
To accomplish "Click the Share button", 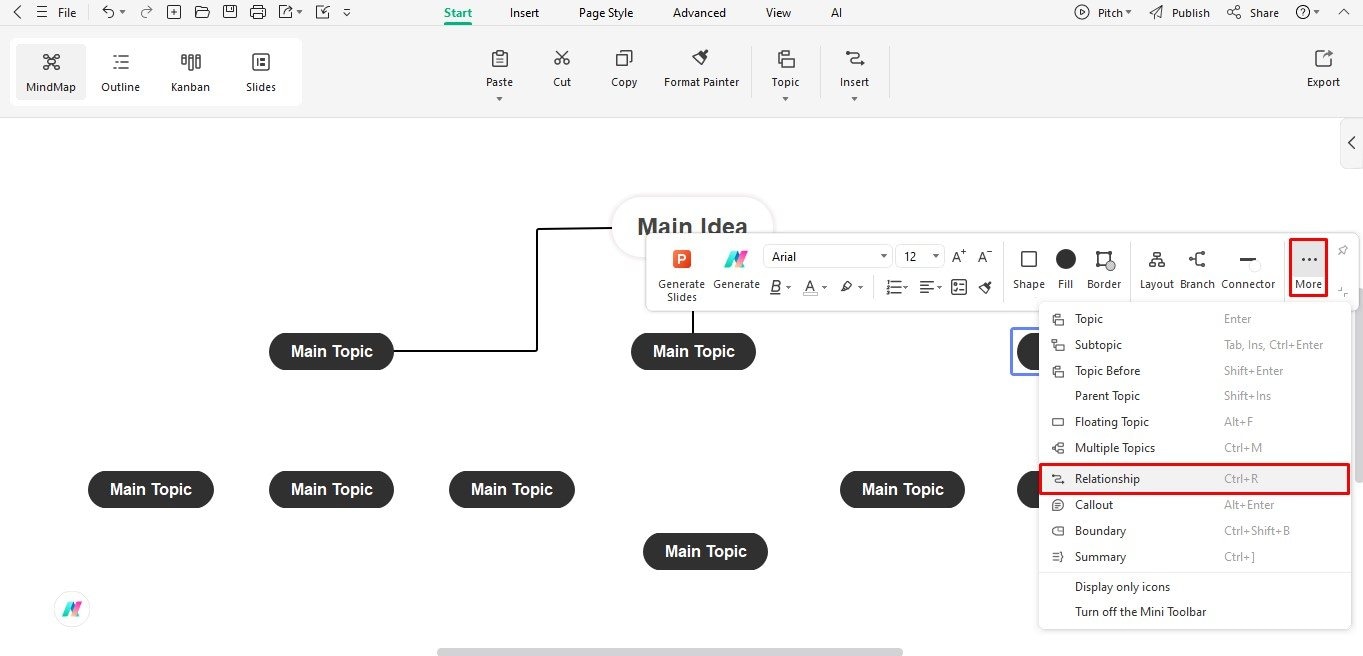I will [1253, 13].
